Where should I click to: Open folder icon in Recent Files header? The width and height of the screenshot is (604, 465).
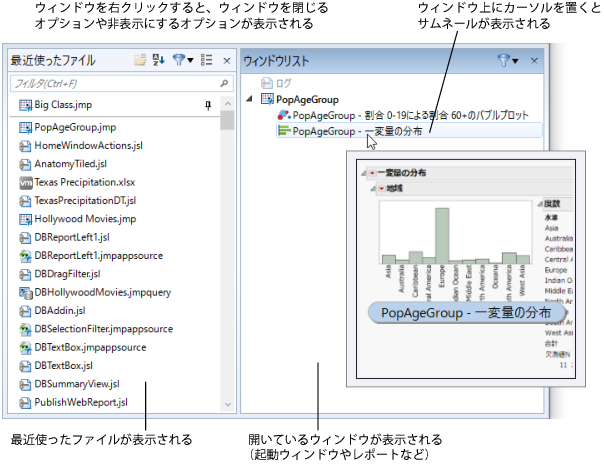tap(140, 60)
